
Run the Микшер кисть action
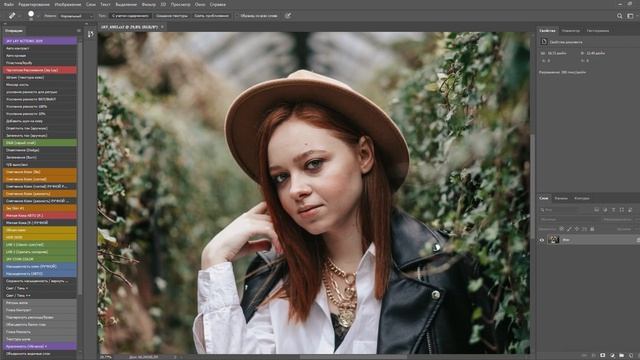(40, 84)
